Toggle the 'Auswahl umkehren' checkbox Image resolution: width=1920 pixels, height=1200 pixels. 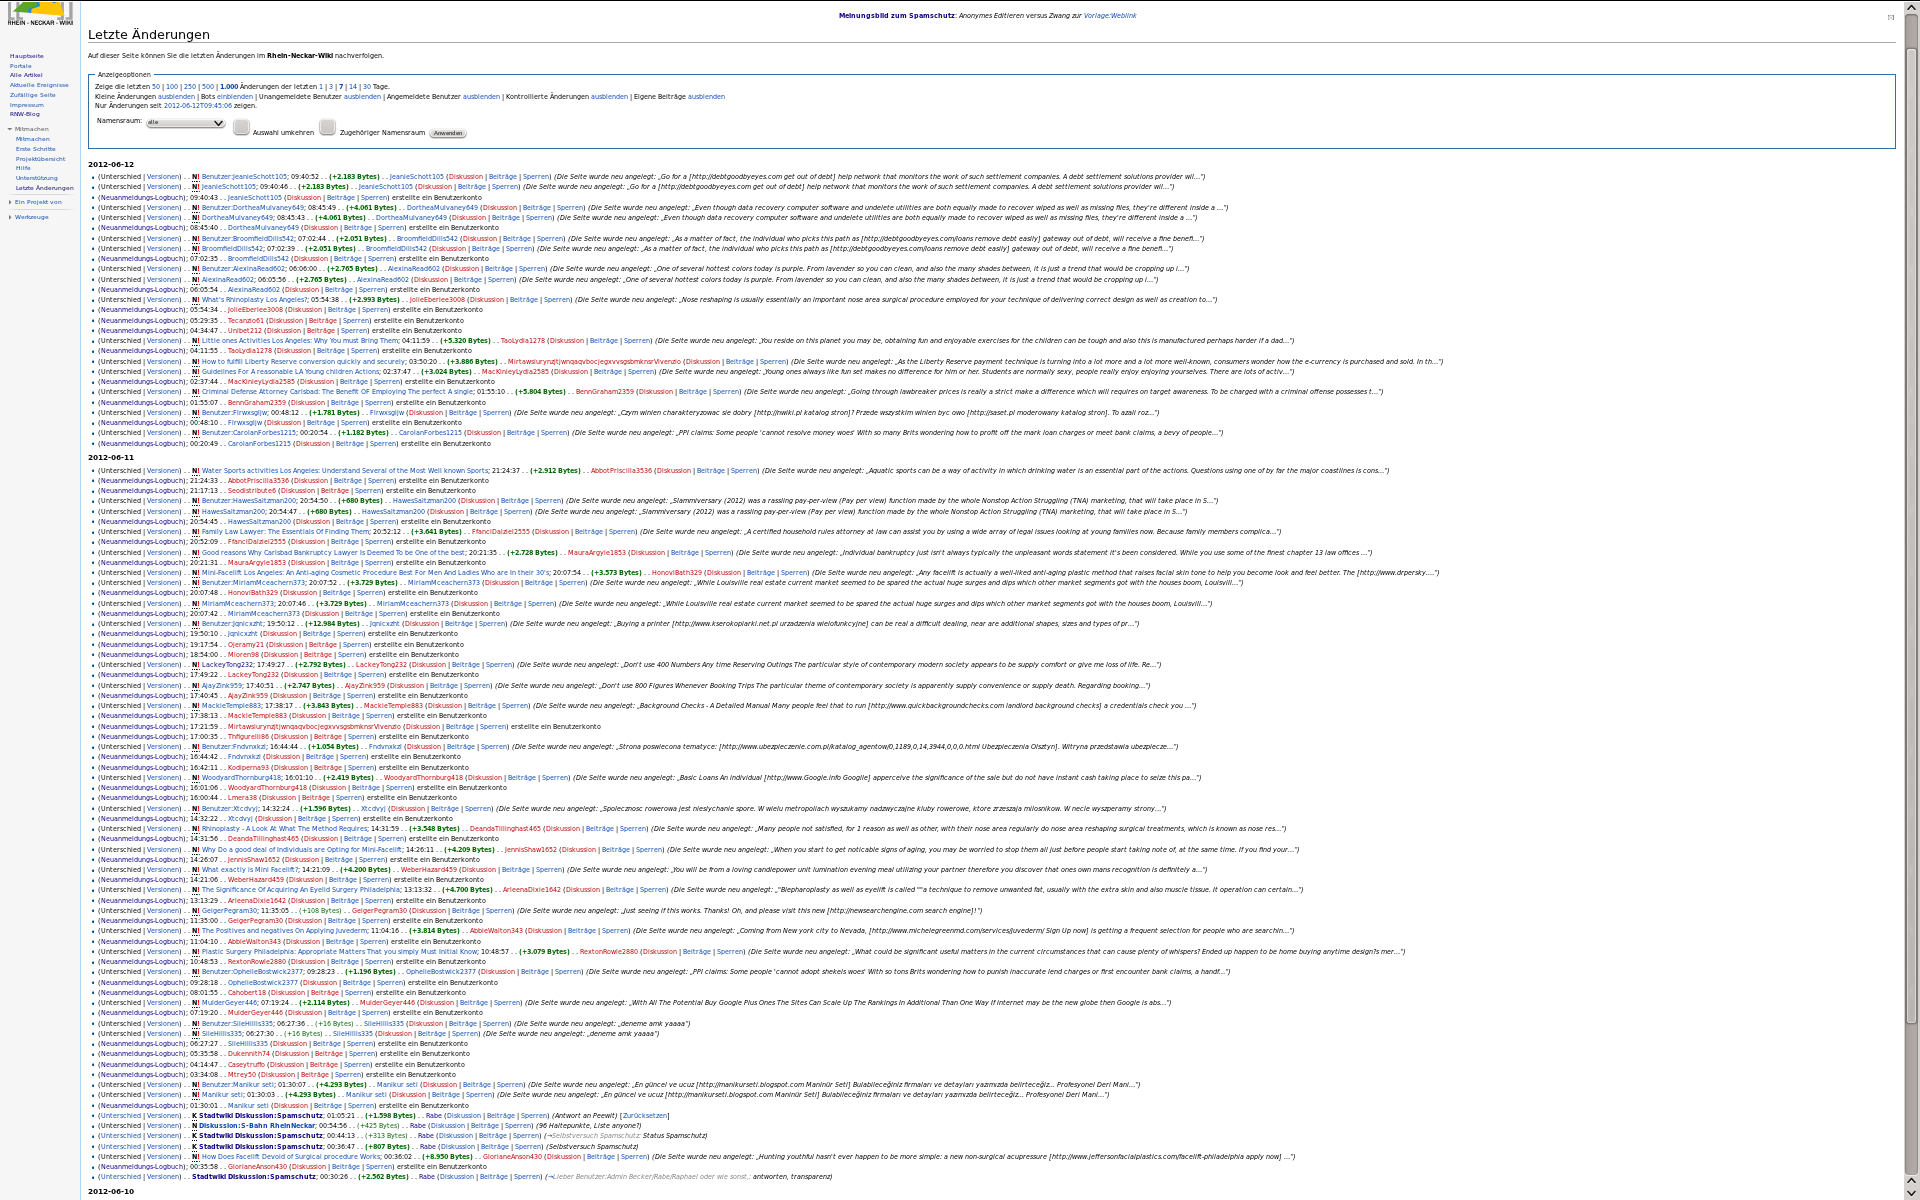click(241, 127)
